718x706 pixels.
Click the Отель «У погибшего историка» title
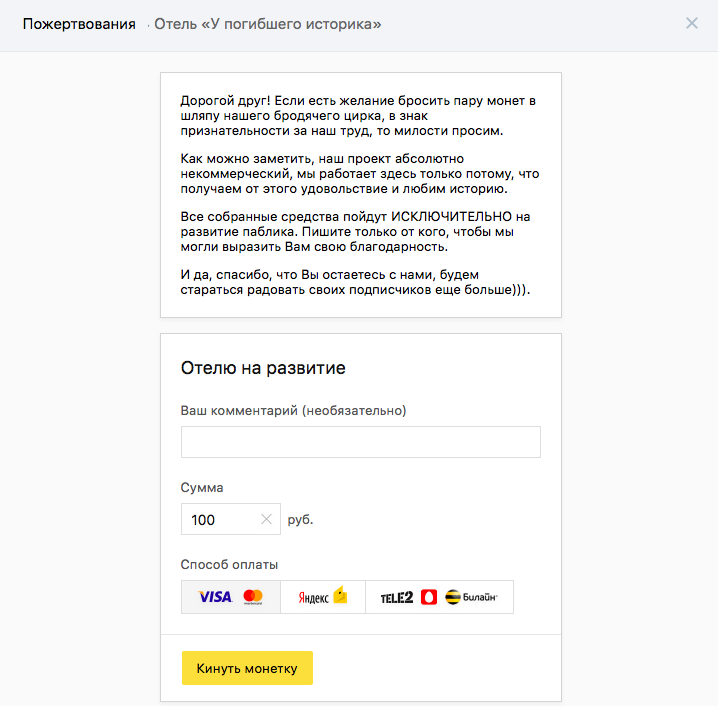(268, 24)
